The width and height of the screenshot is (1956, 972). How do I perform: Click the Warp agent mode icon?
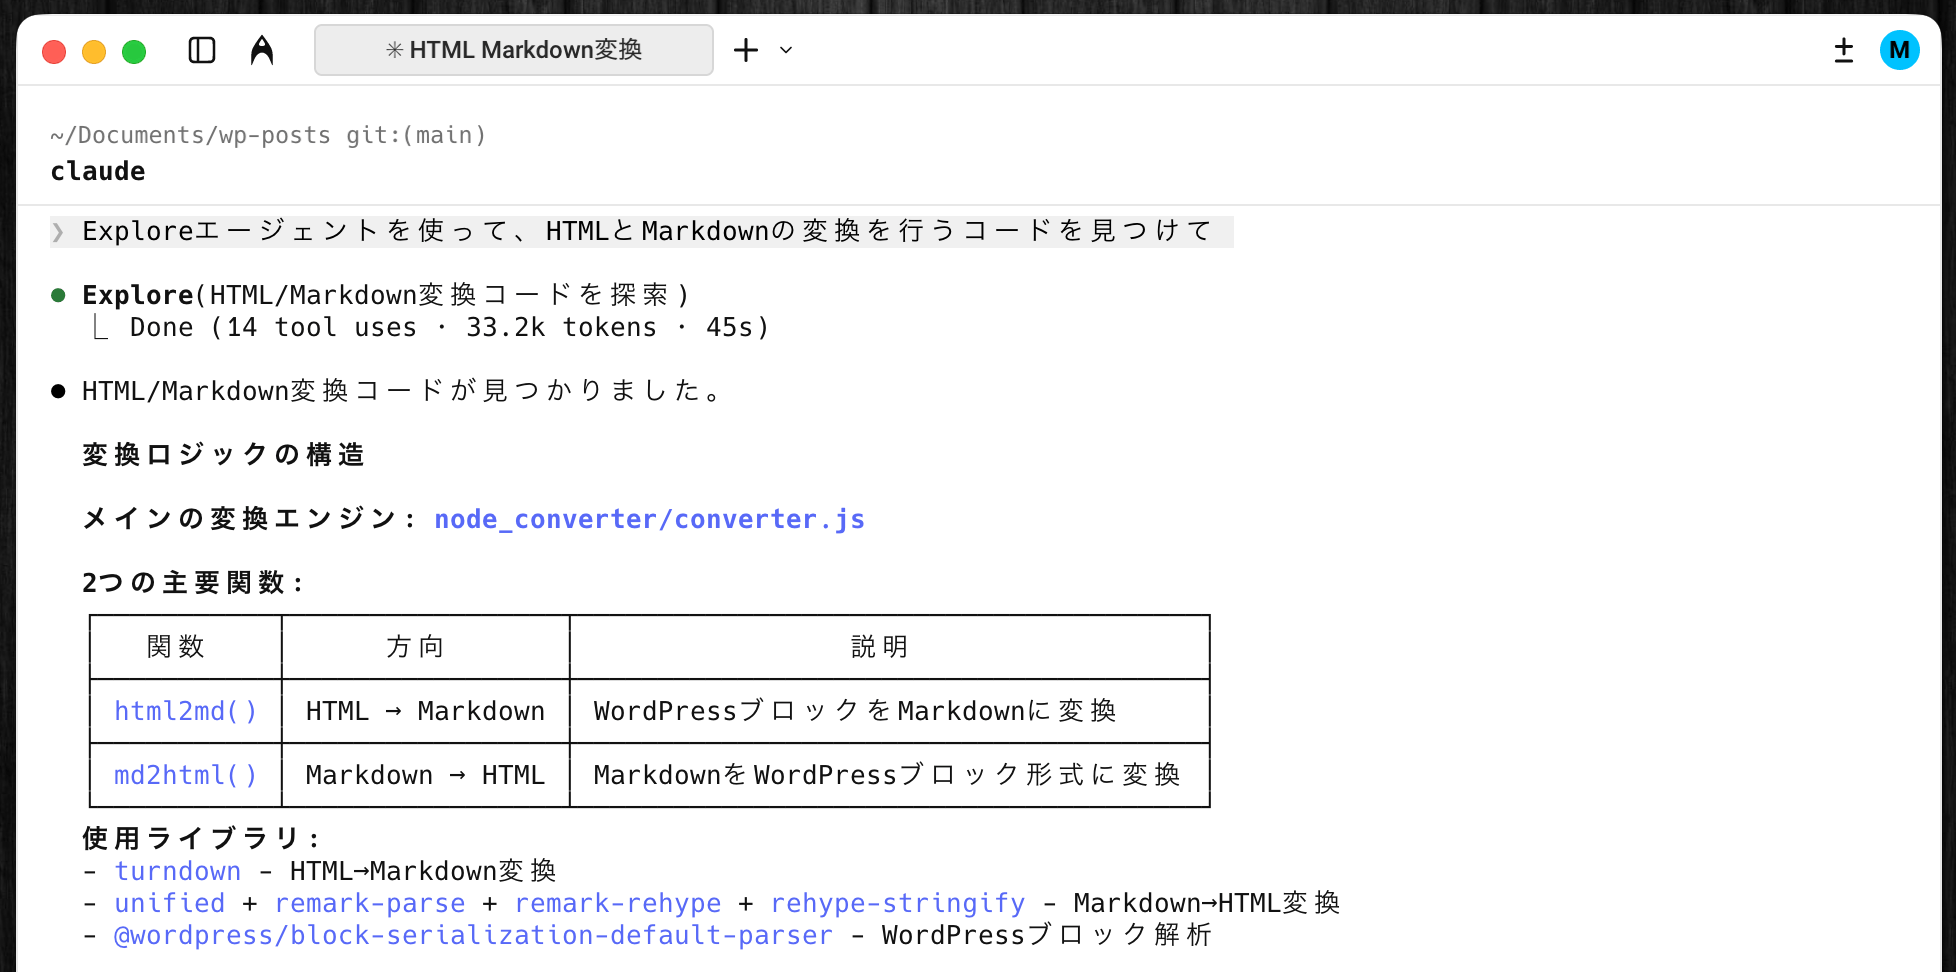[262, 50]
